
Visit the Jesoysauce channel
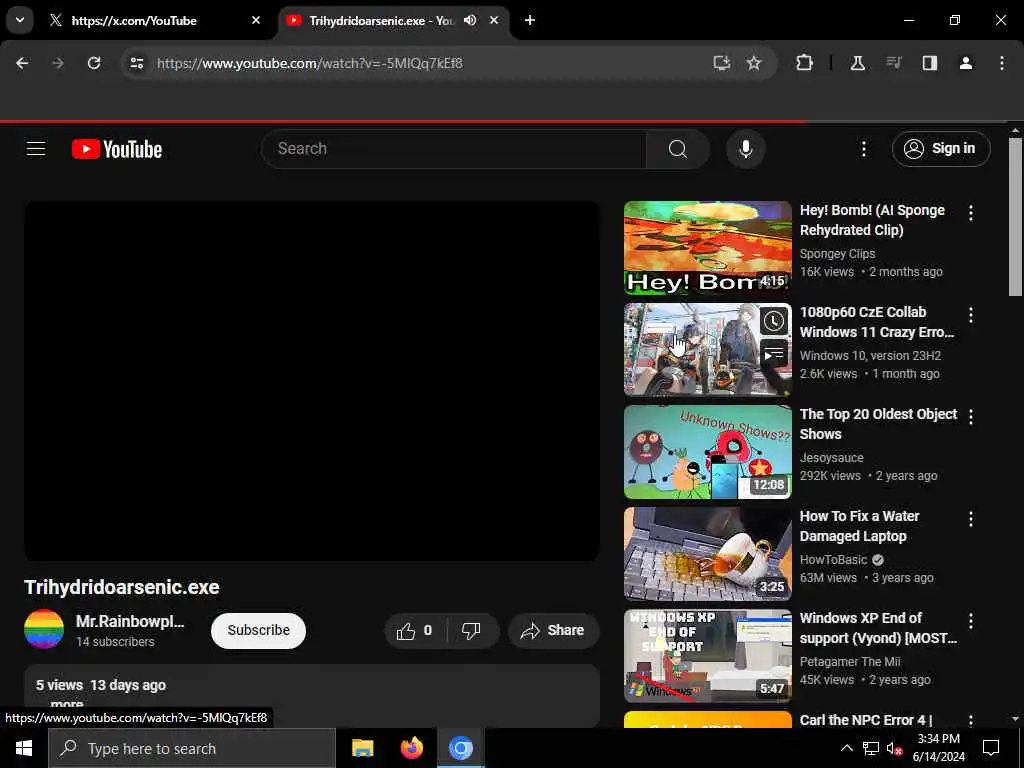[831, 458]
